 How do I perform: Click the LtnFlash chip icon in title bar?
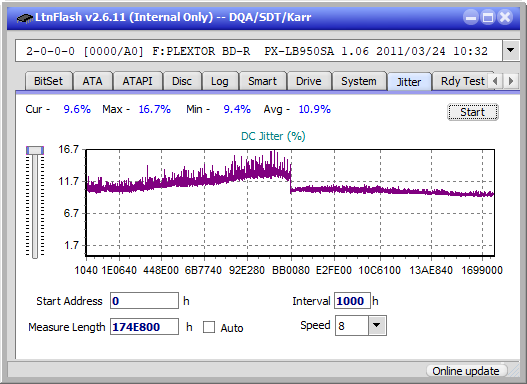tap(25, 17)
